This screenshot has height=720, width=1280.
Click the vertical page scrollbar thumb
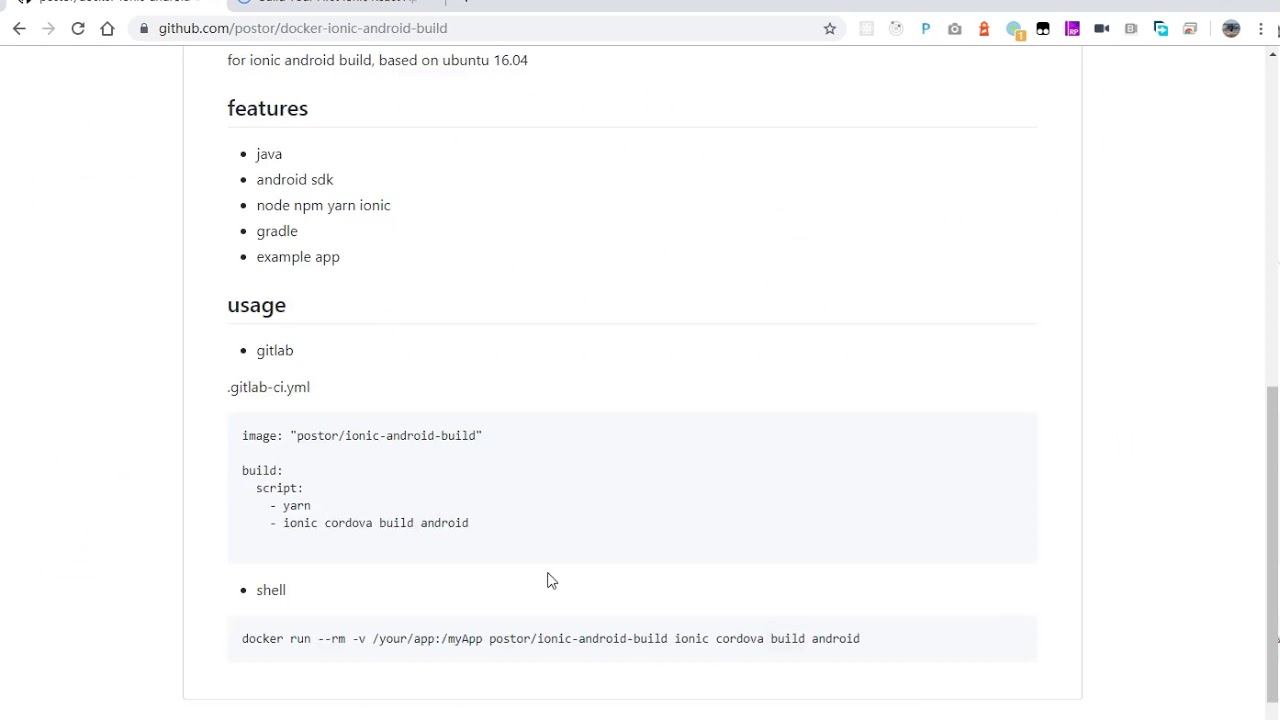click(1272, 545)
